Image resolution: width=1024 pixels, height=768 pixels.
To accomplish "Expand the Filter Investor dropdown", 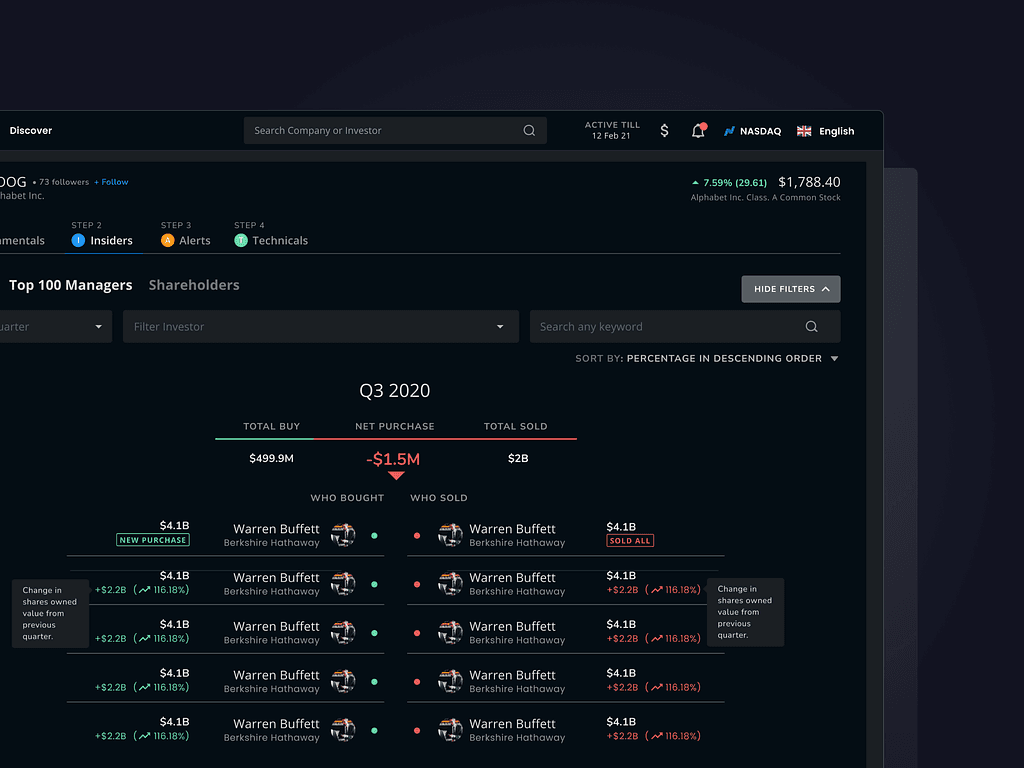I will 500,327.
